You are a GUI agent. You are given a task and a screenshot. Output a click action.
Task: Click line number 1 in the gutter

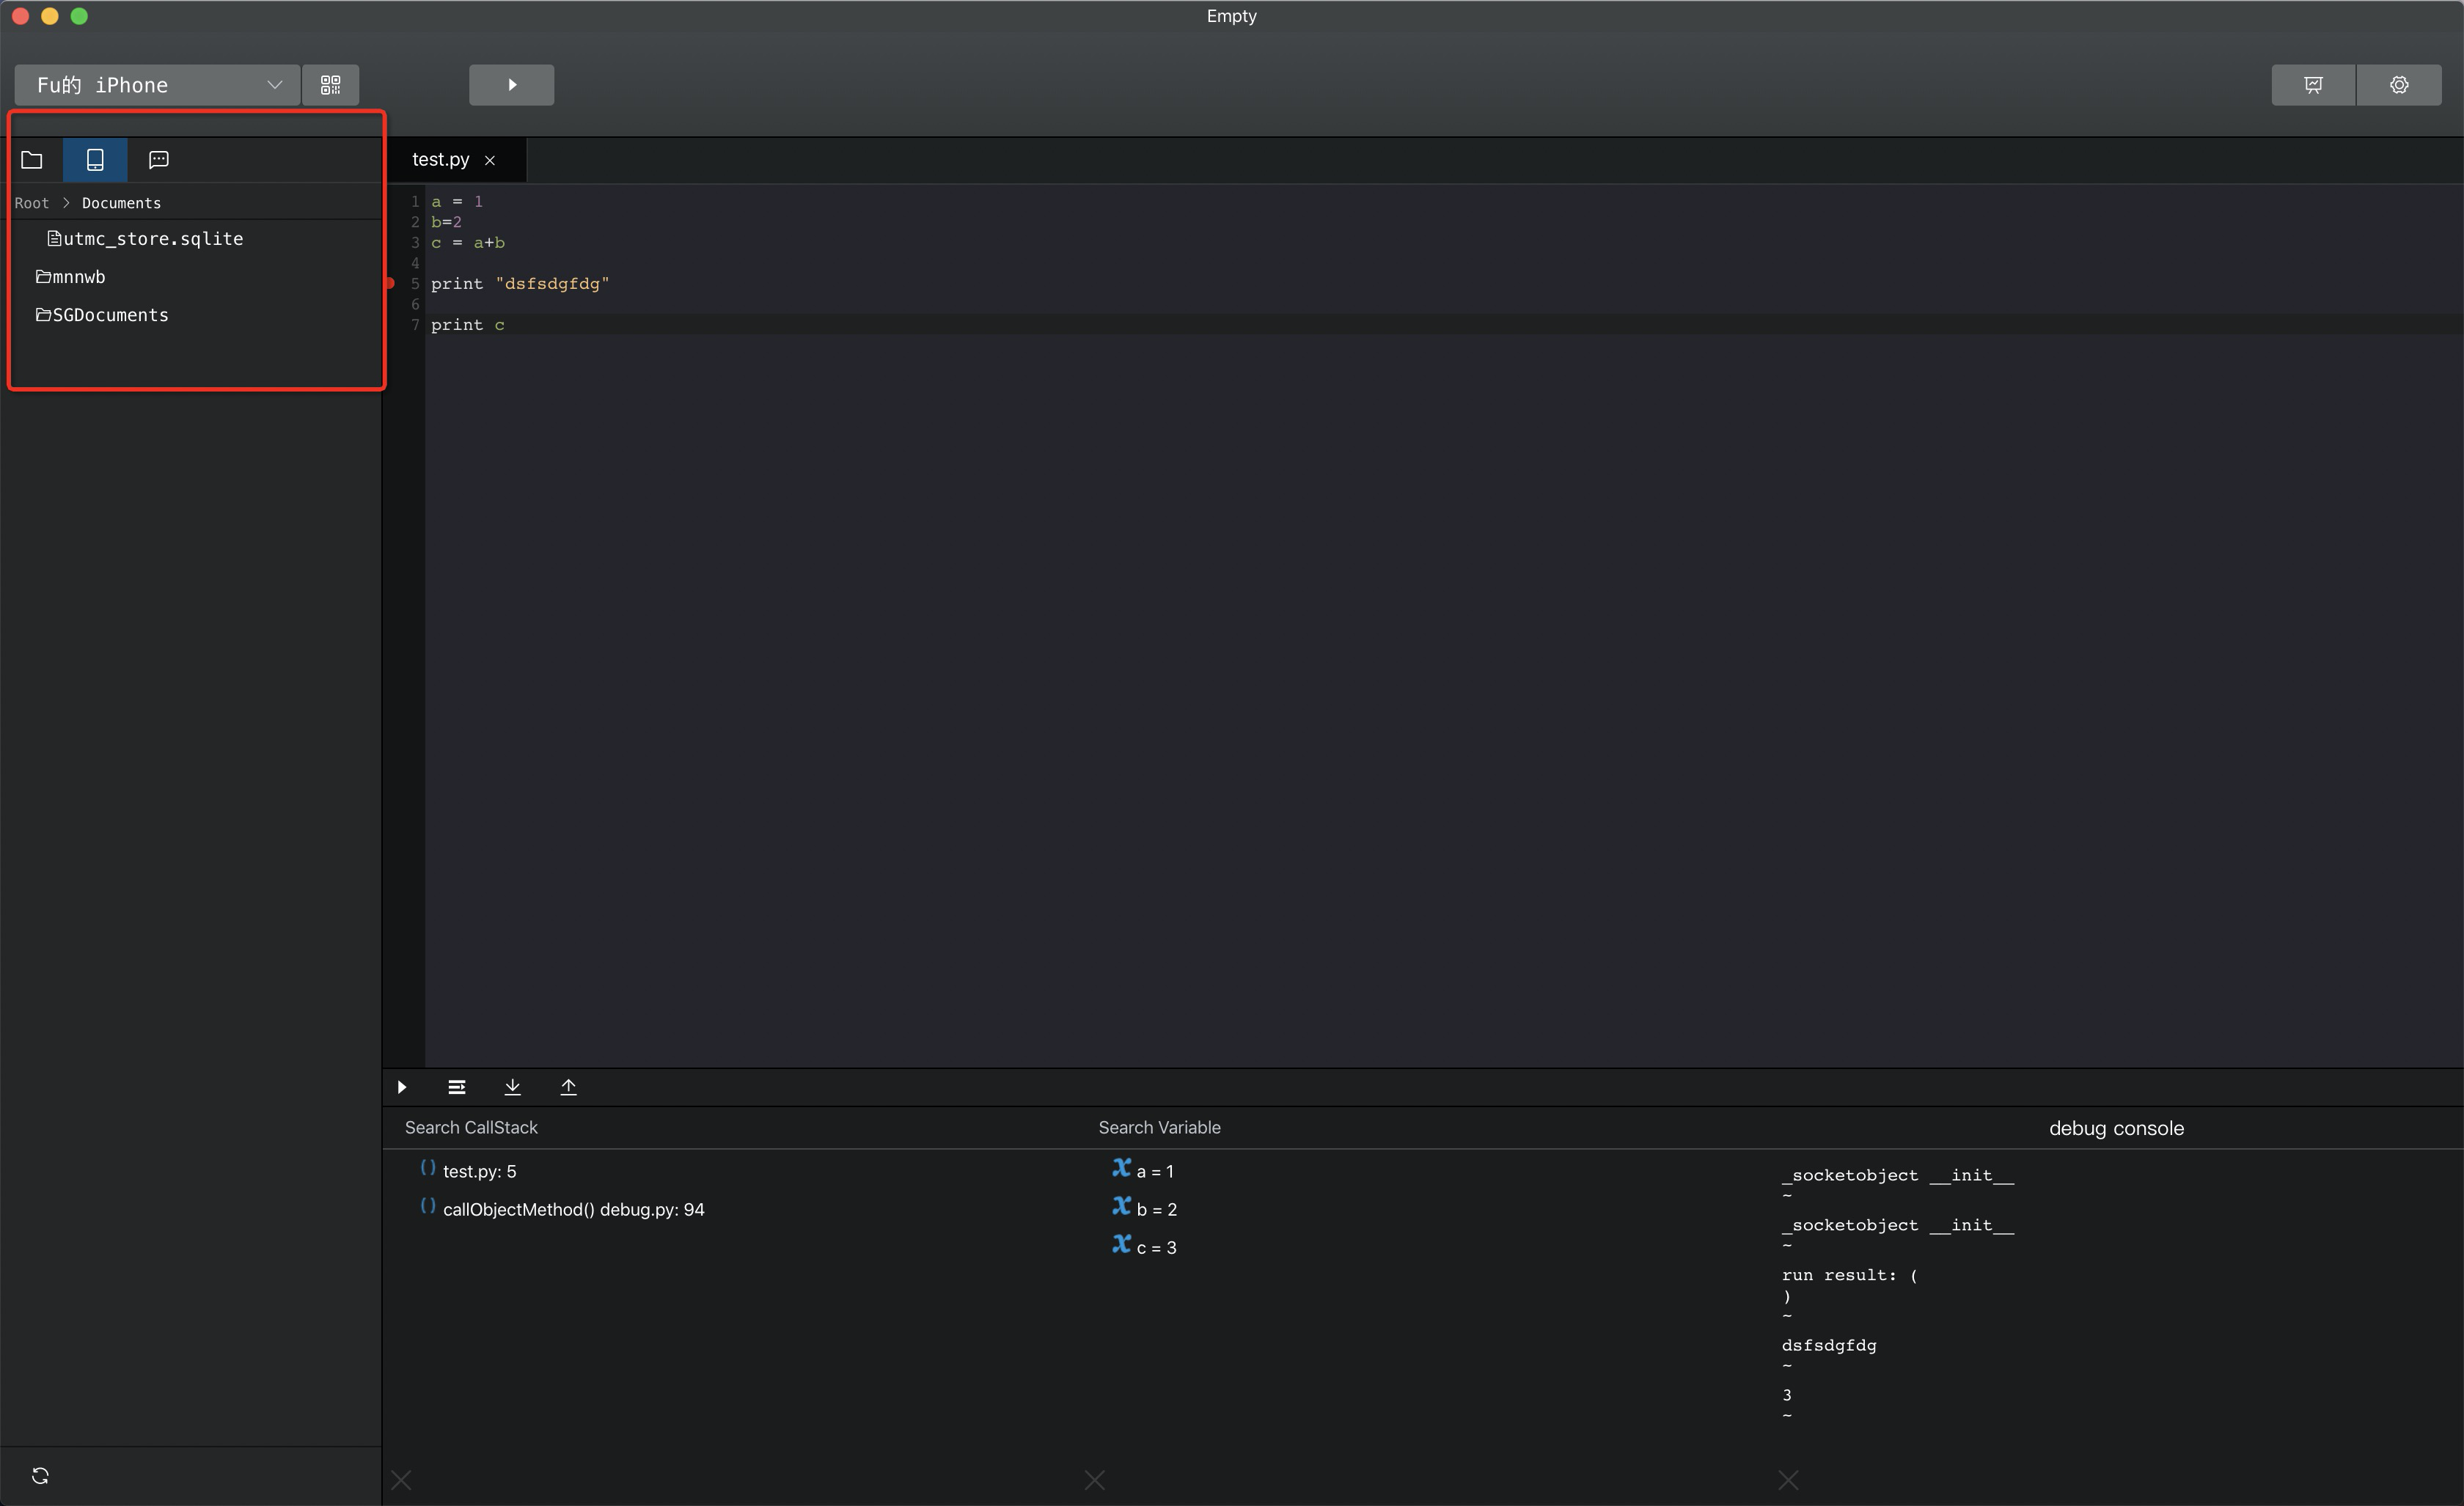tap(415, 202)
